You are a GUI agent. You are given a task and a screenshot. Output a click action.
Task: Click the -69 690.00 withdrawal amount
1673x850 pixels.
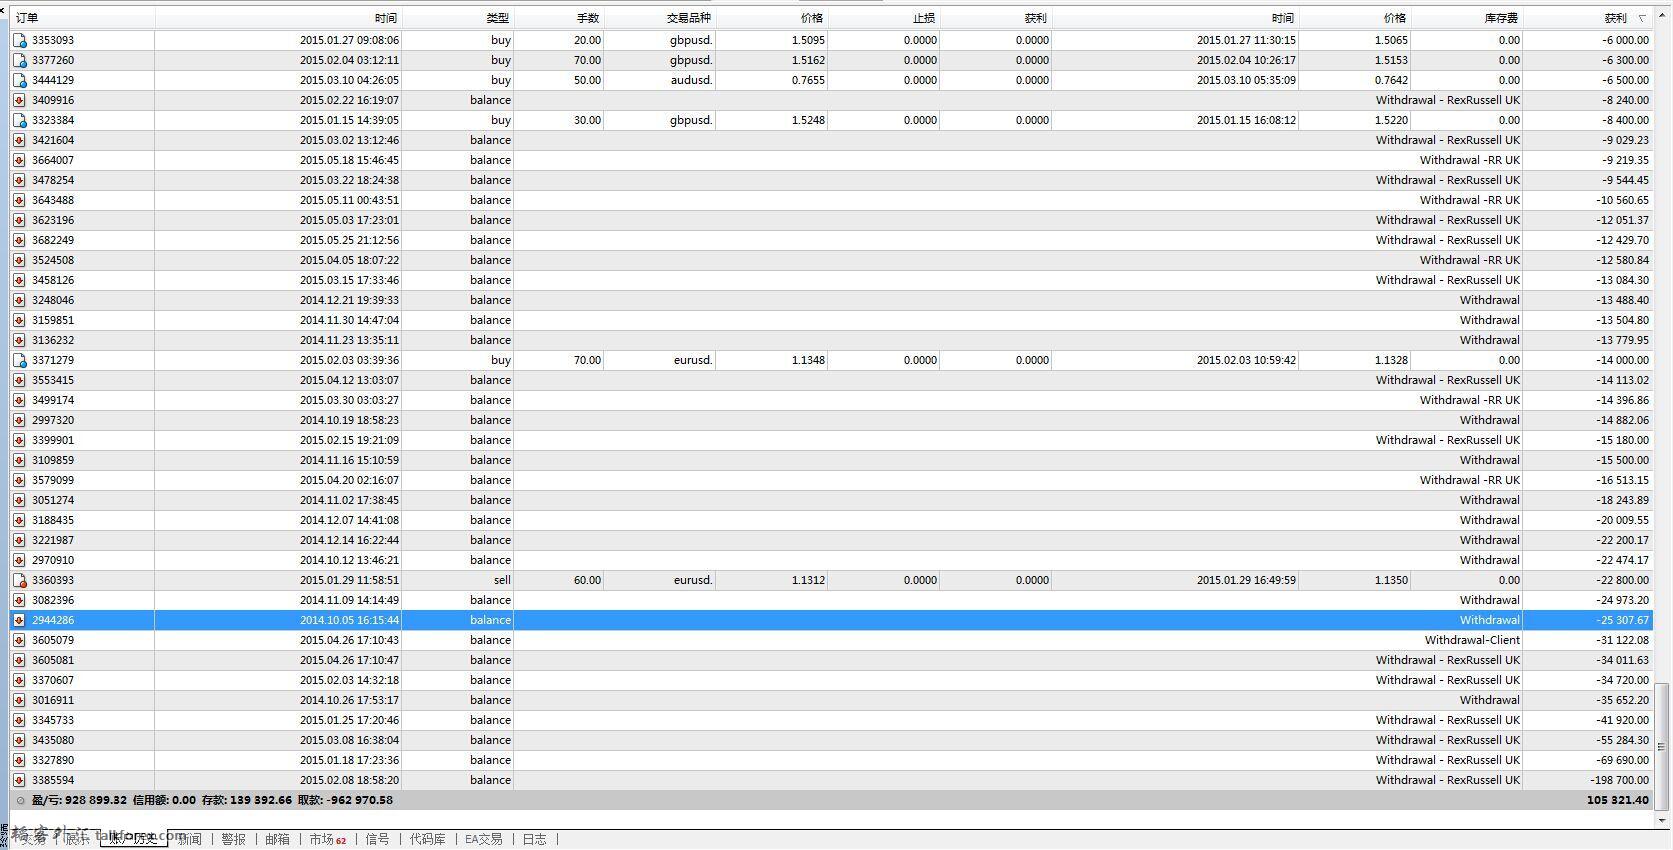[x=1622, y=760]
